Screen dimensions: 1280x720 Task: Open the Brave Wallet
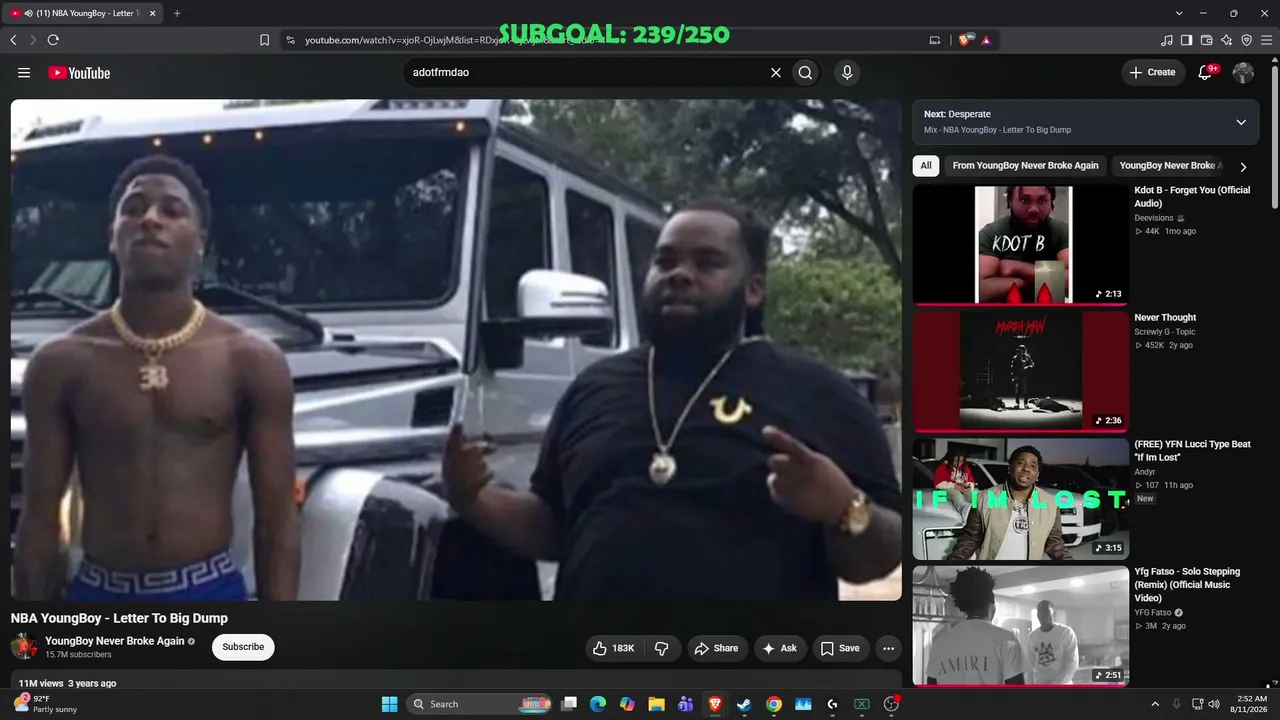[1207, 40]
